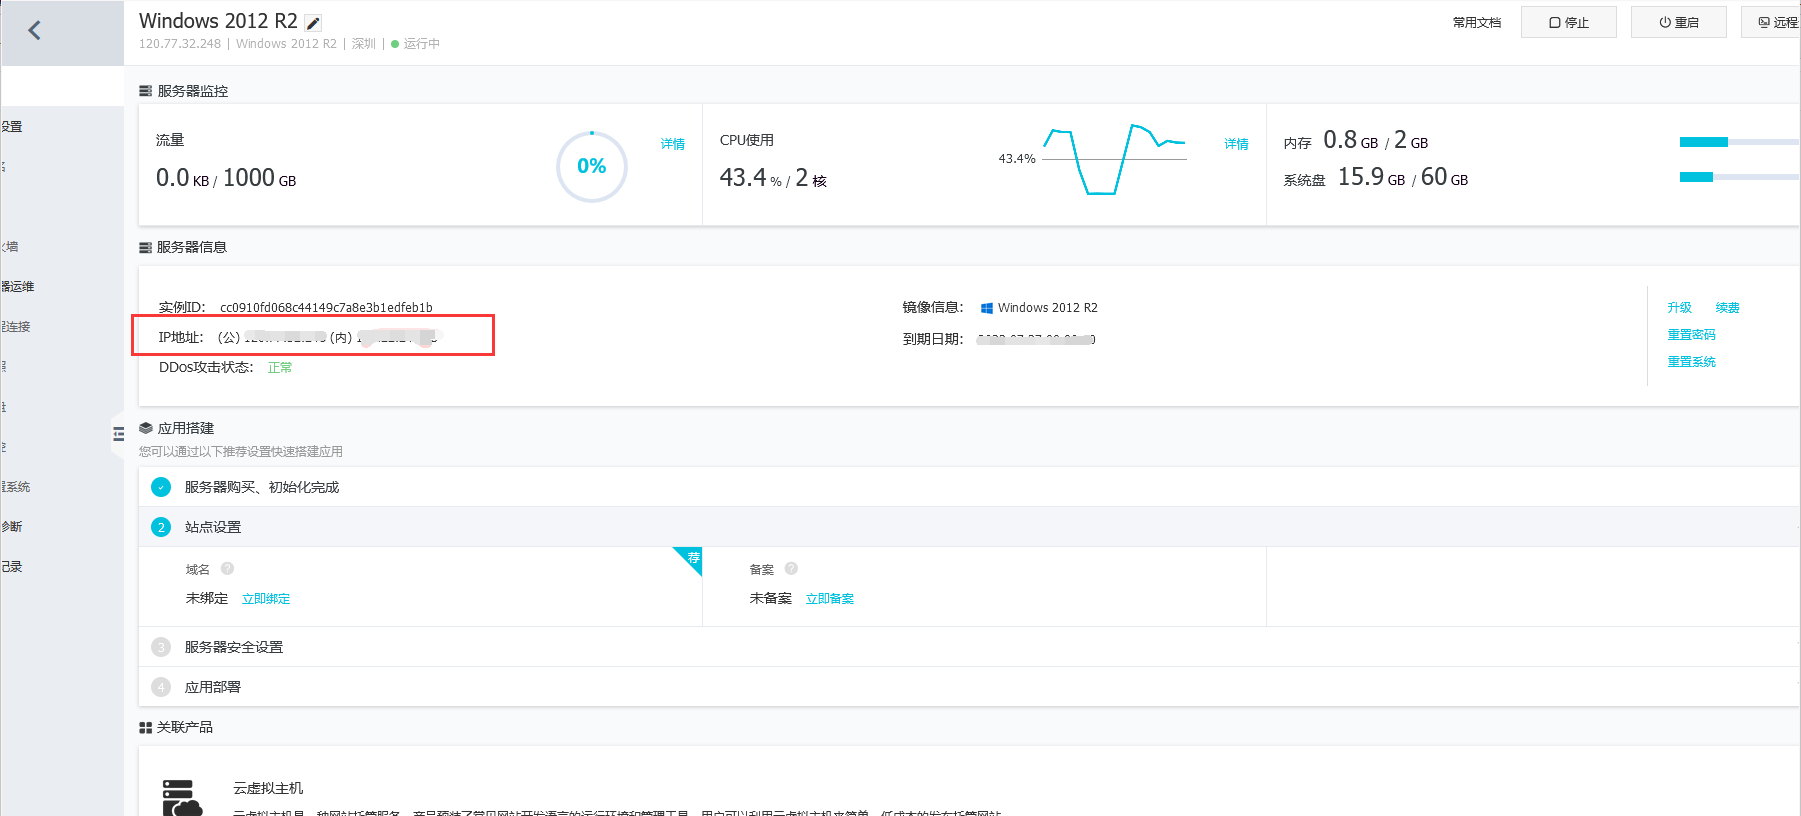Edit server name with pencil icon
This screenshot has width=1801, height=816.
tap(313, 23)
